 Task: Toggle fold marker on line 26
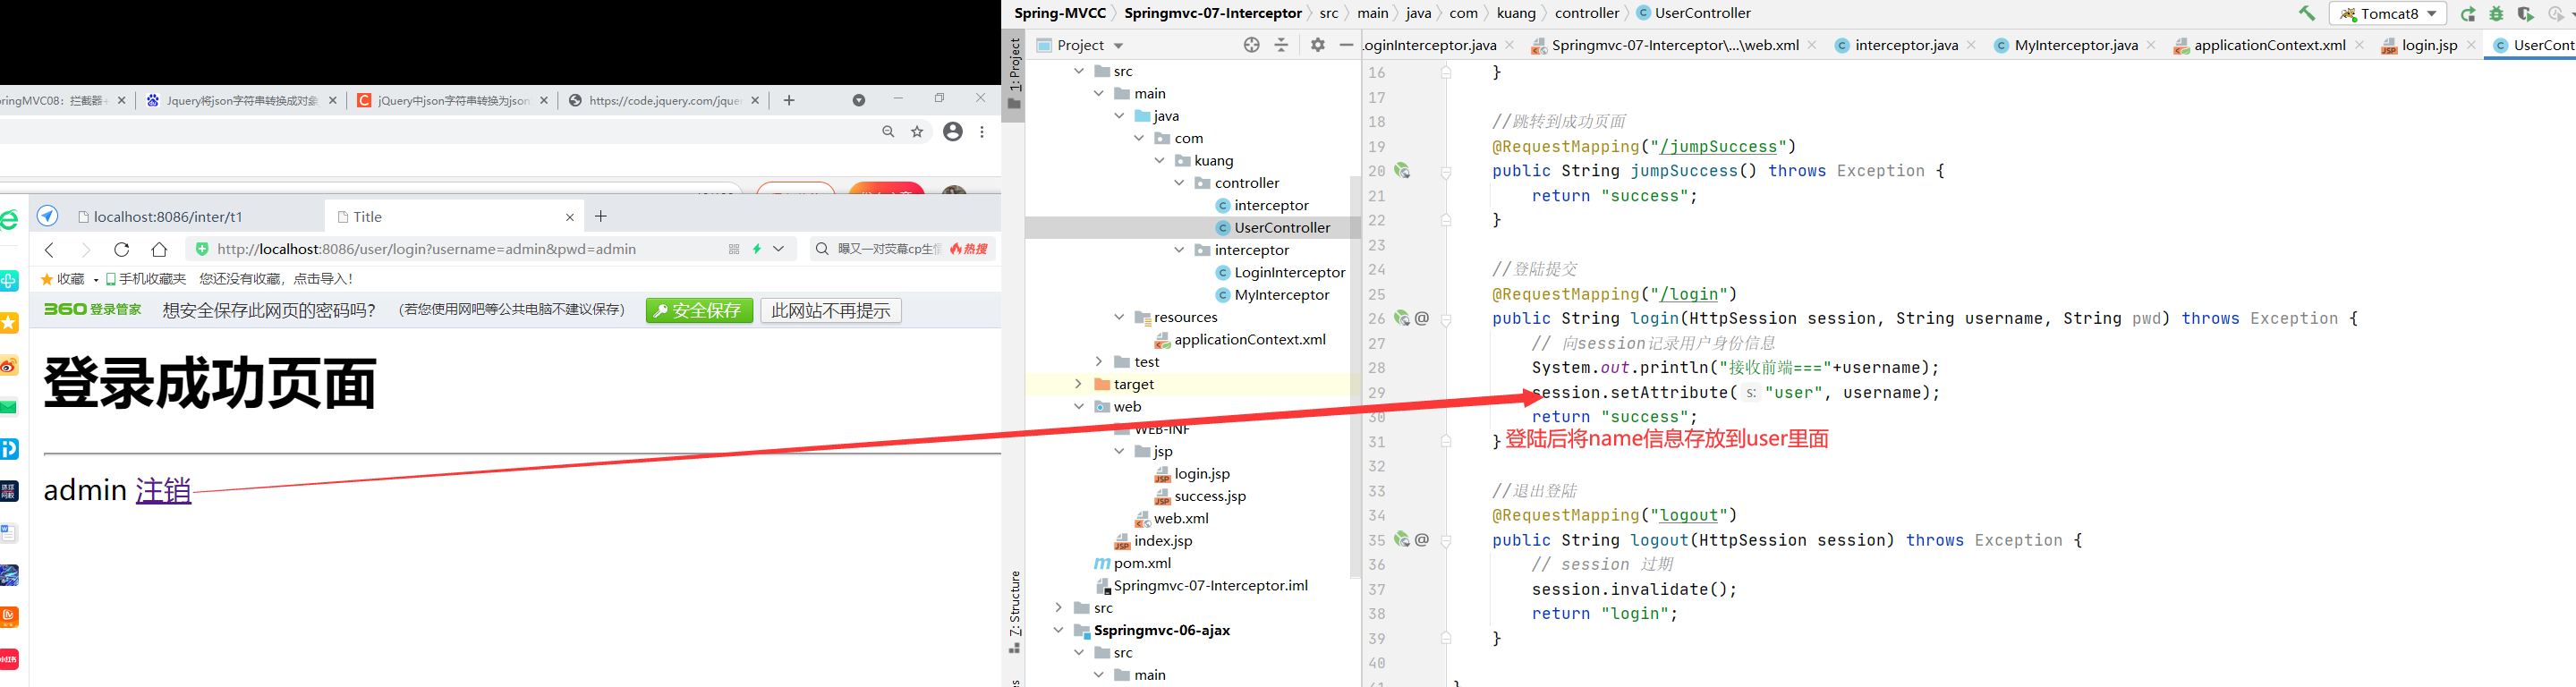pos(1446,319)
